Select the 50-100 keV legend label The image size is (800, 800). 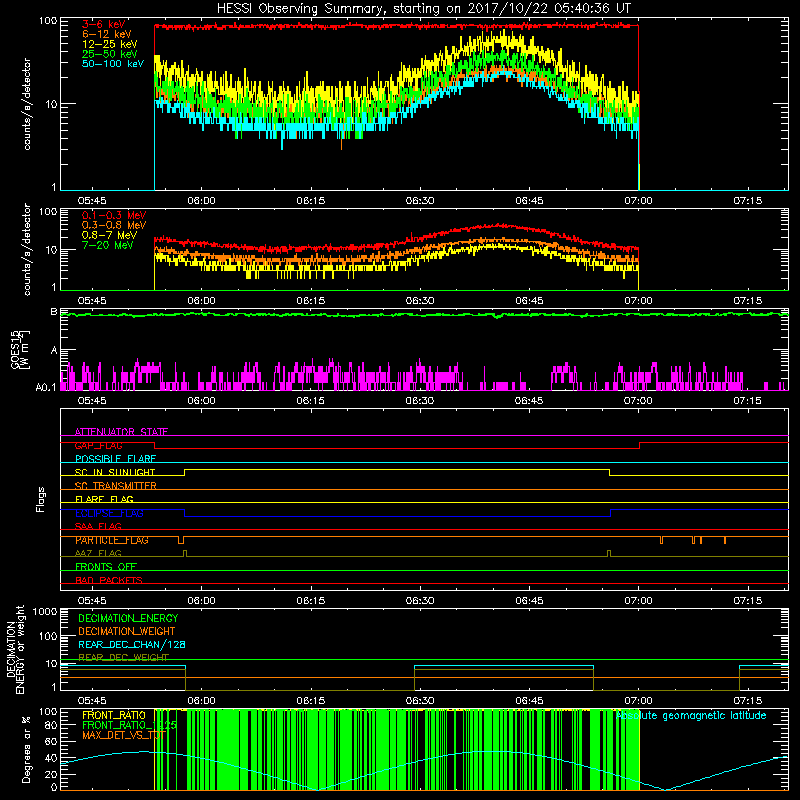(x=113, y=64)
